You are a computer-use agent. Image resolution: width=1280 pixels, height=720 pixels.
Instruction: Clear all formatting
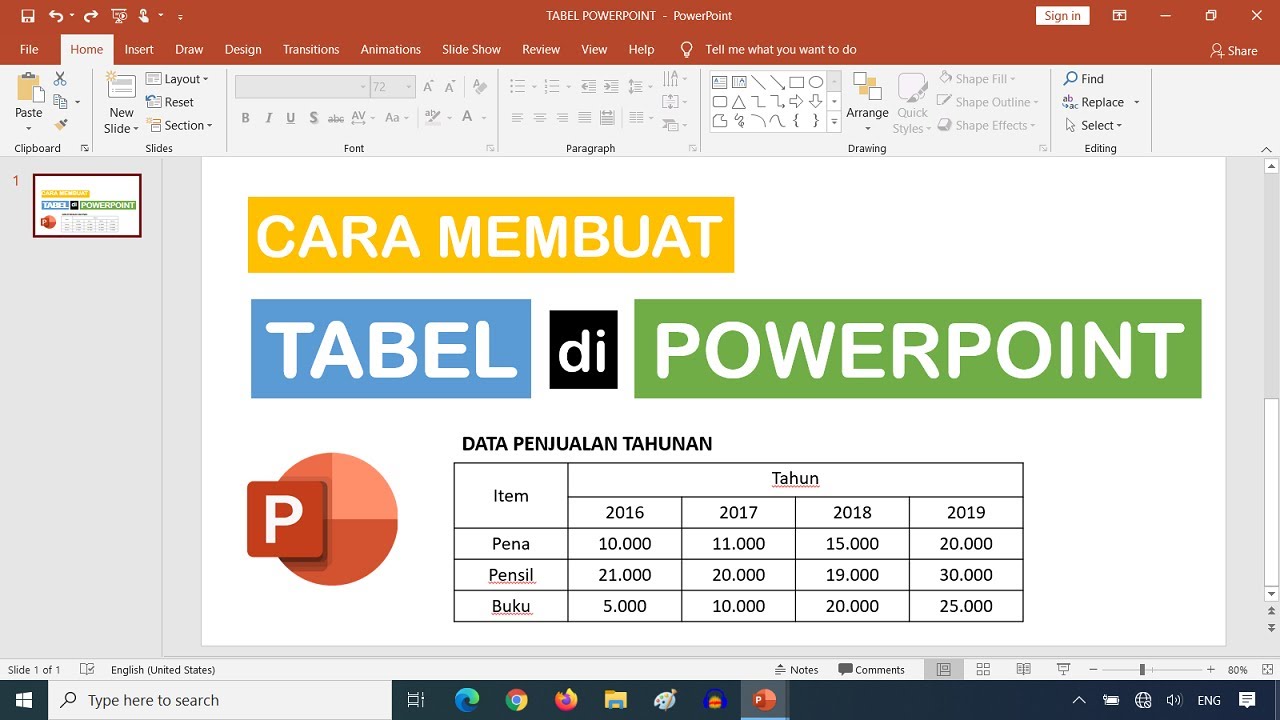click(480, 87)
